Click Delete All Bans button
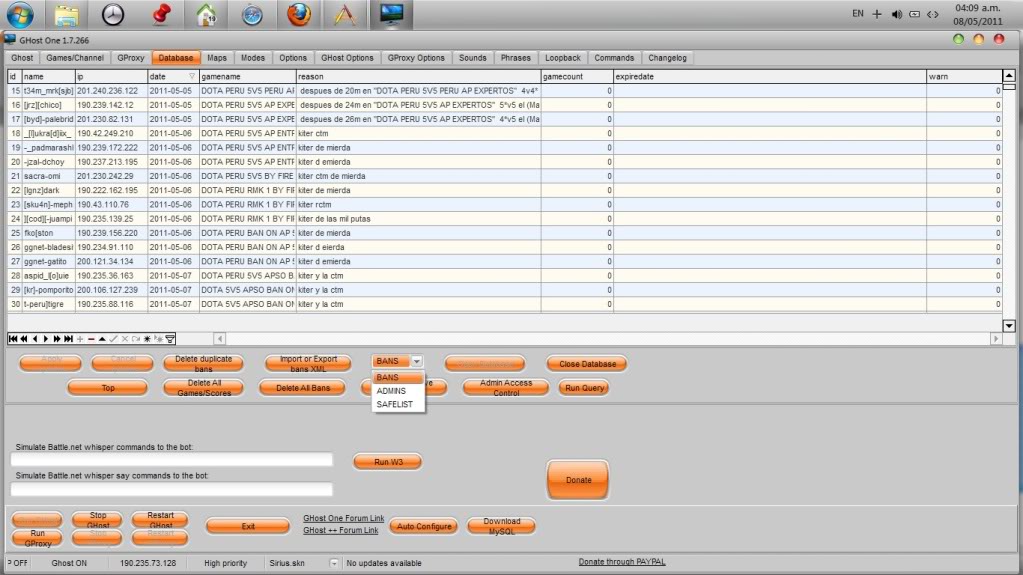Viewport: 1023px width, 575px height. coord(303,388)
